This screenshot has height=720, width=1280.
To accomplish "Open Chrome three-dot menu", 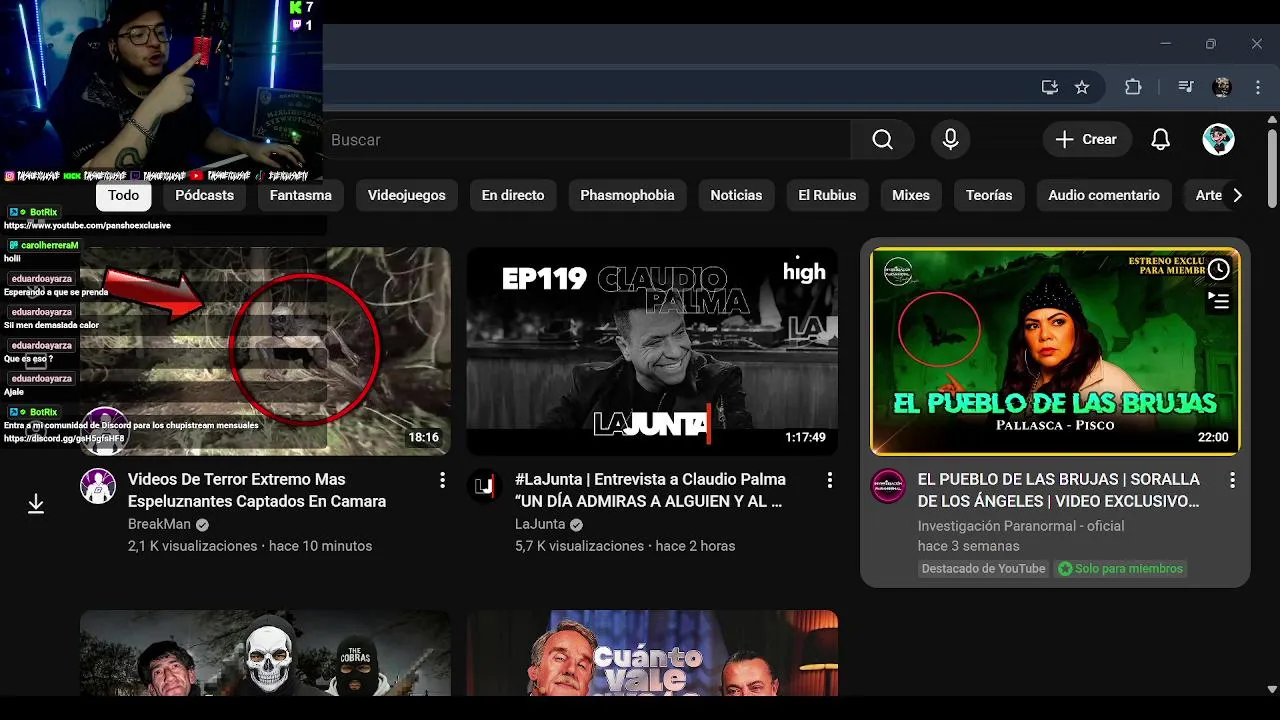I will 1258,87.
